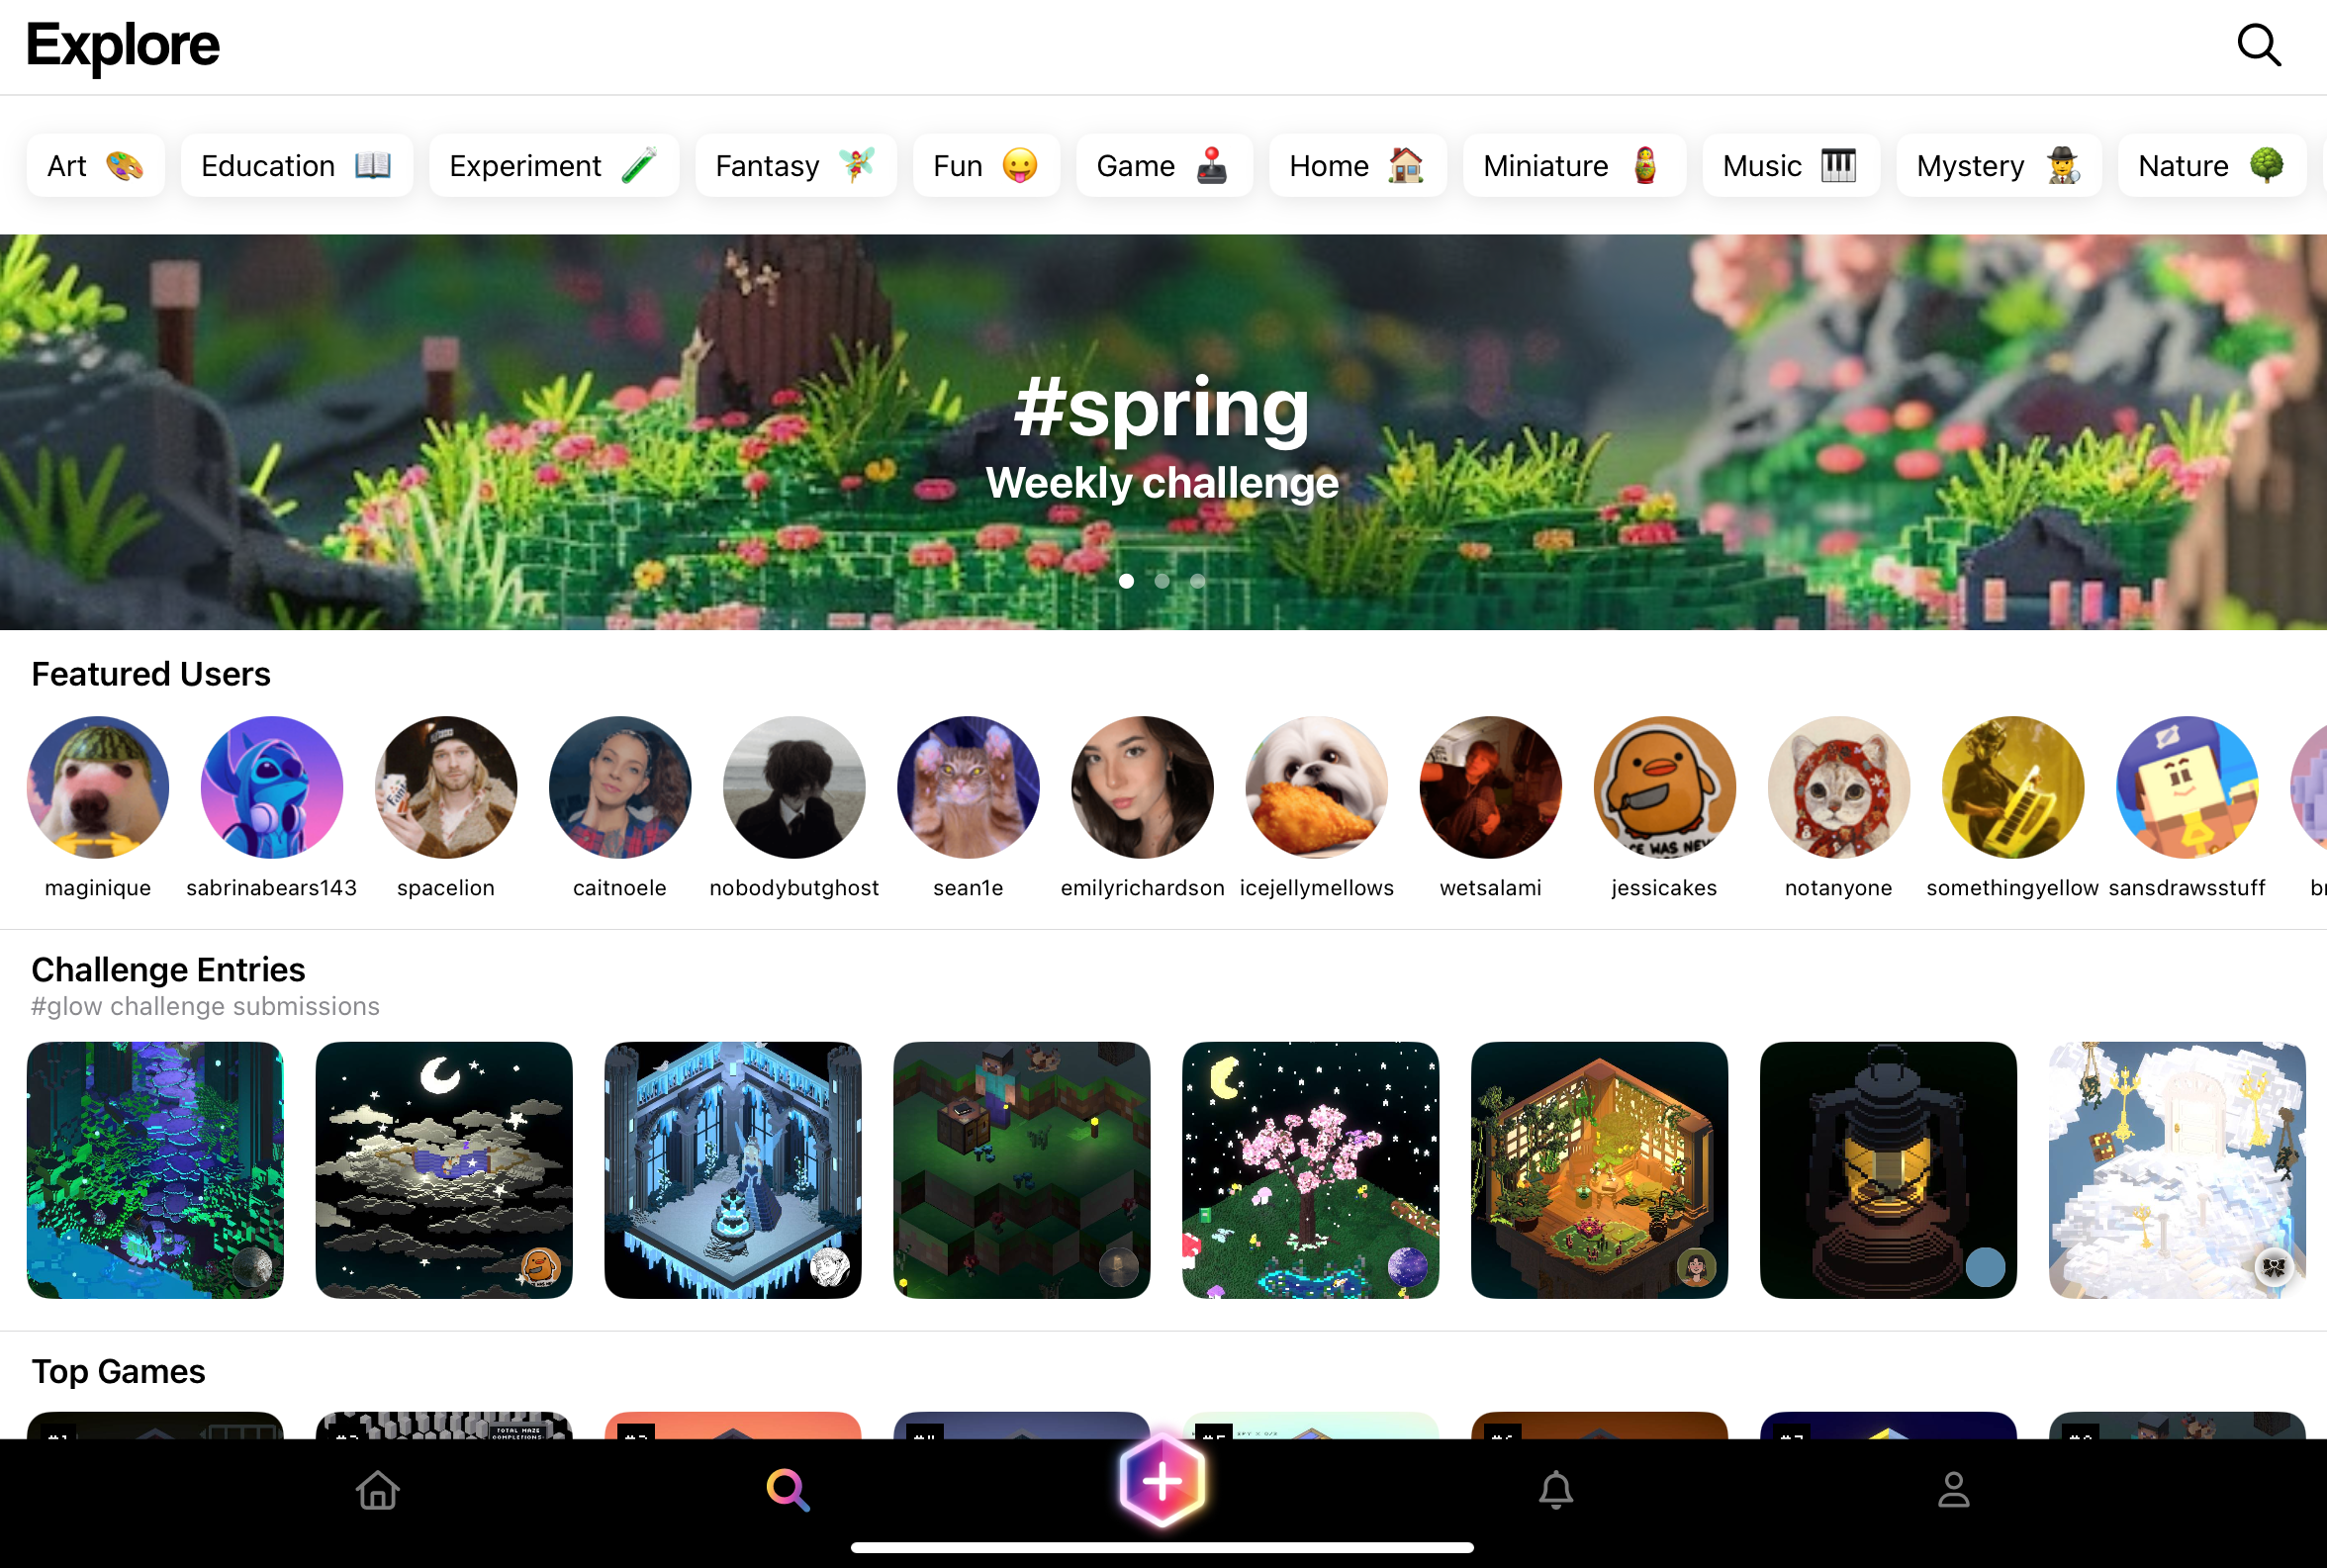Expand the Nature category filter
The width and height of the screenshot is (2327, 1568).
(2210, 164)
